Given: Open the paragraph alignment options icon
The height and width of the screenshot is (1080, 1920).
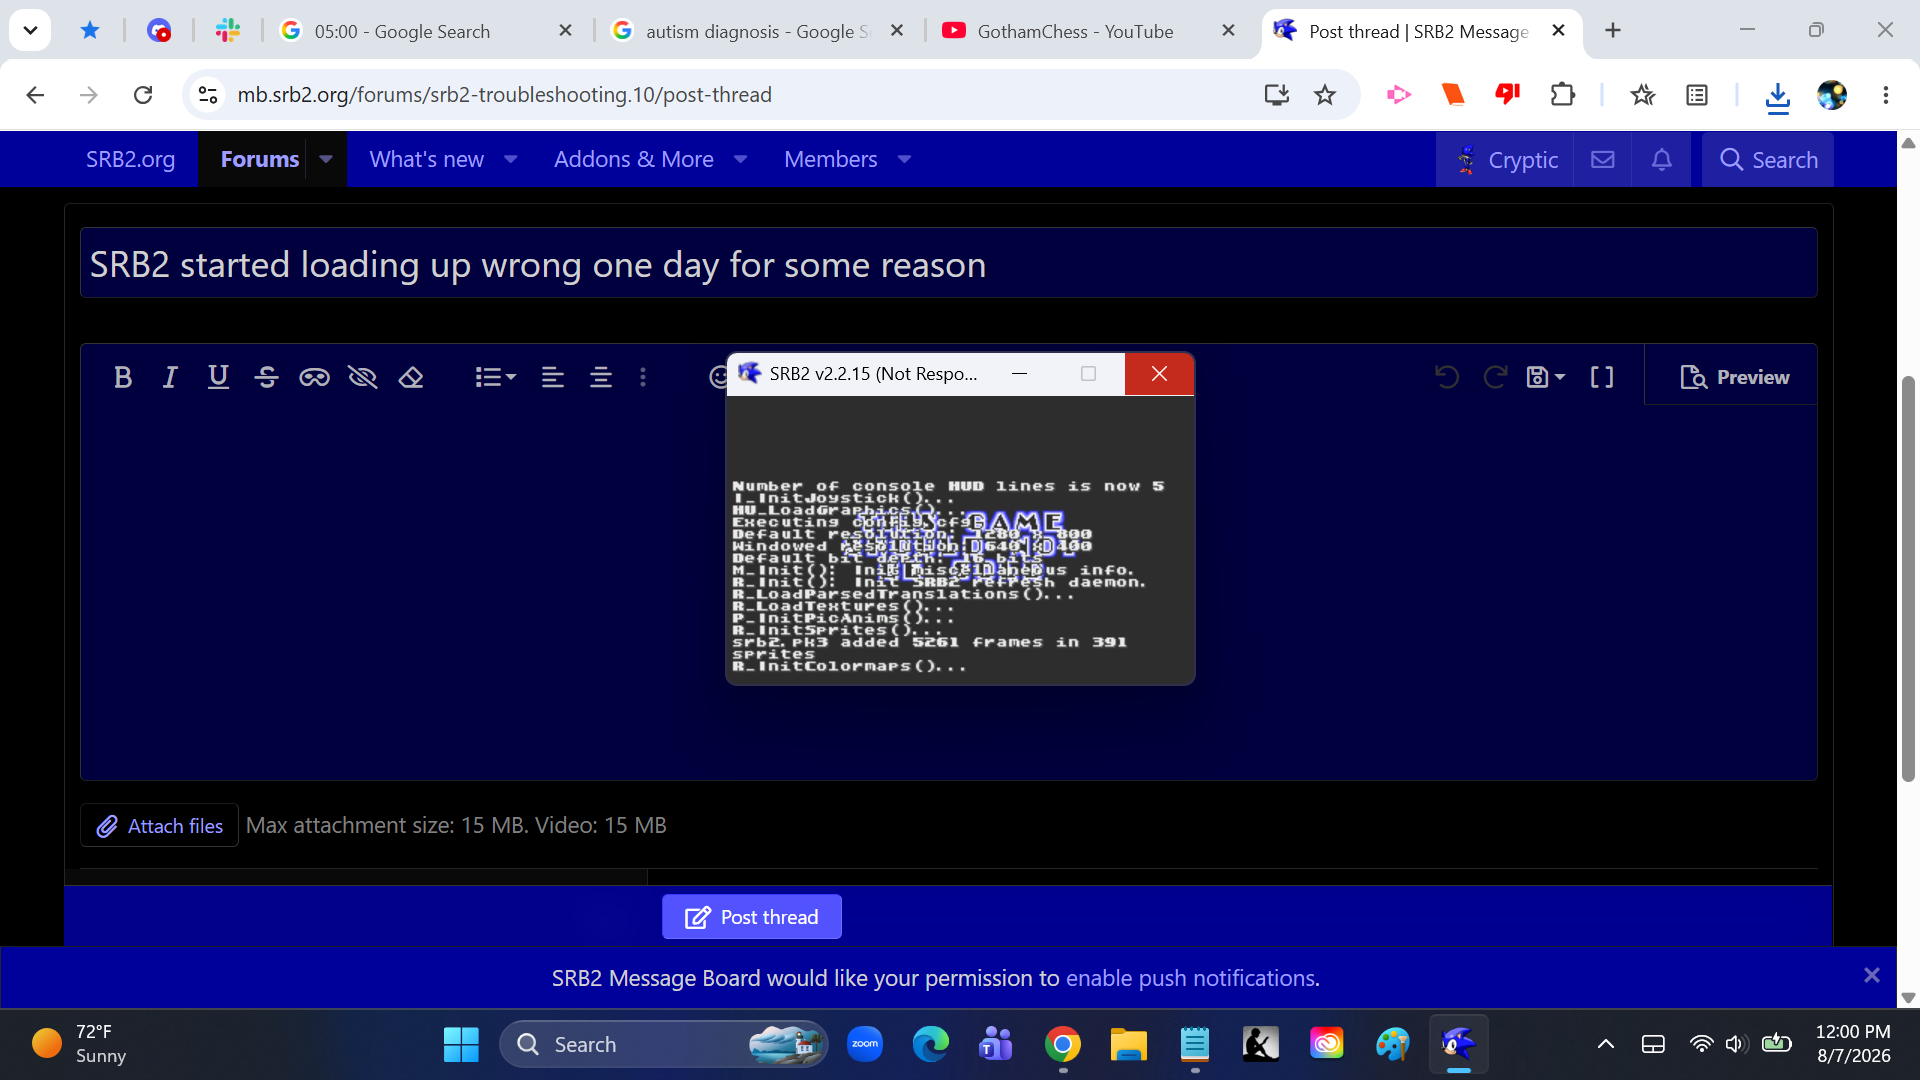Looking at the screenshot, I should (601, 377).
